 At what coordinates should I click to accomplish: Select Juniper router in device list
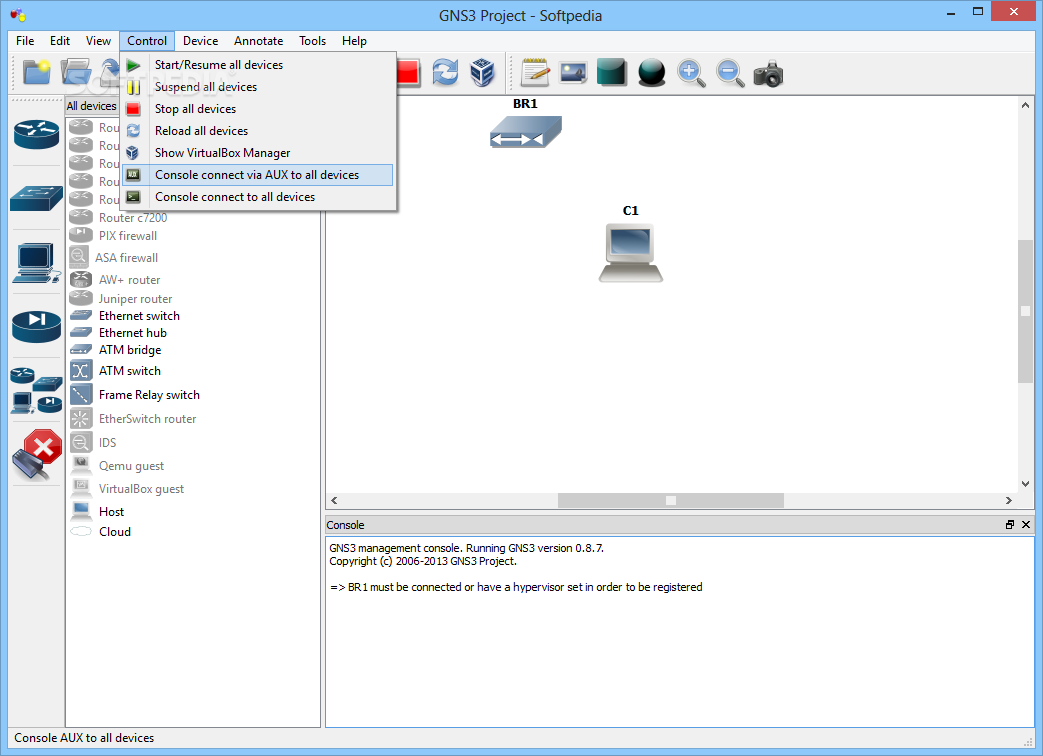pos(136,299)
